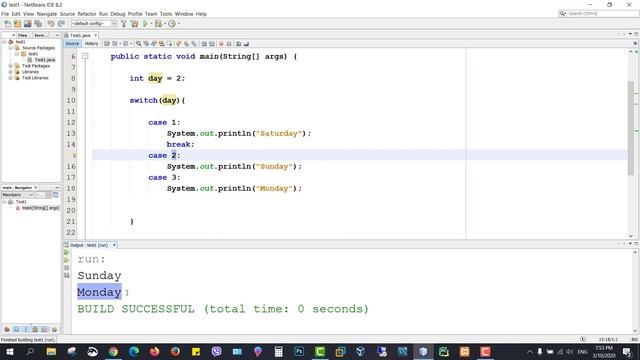The height and width of the screenshot is (360, 640).
Task: Click the Find Selection magnifier icon in editor toolbar
Action: tap(139, 44)
